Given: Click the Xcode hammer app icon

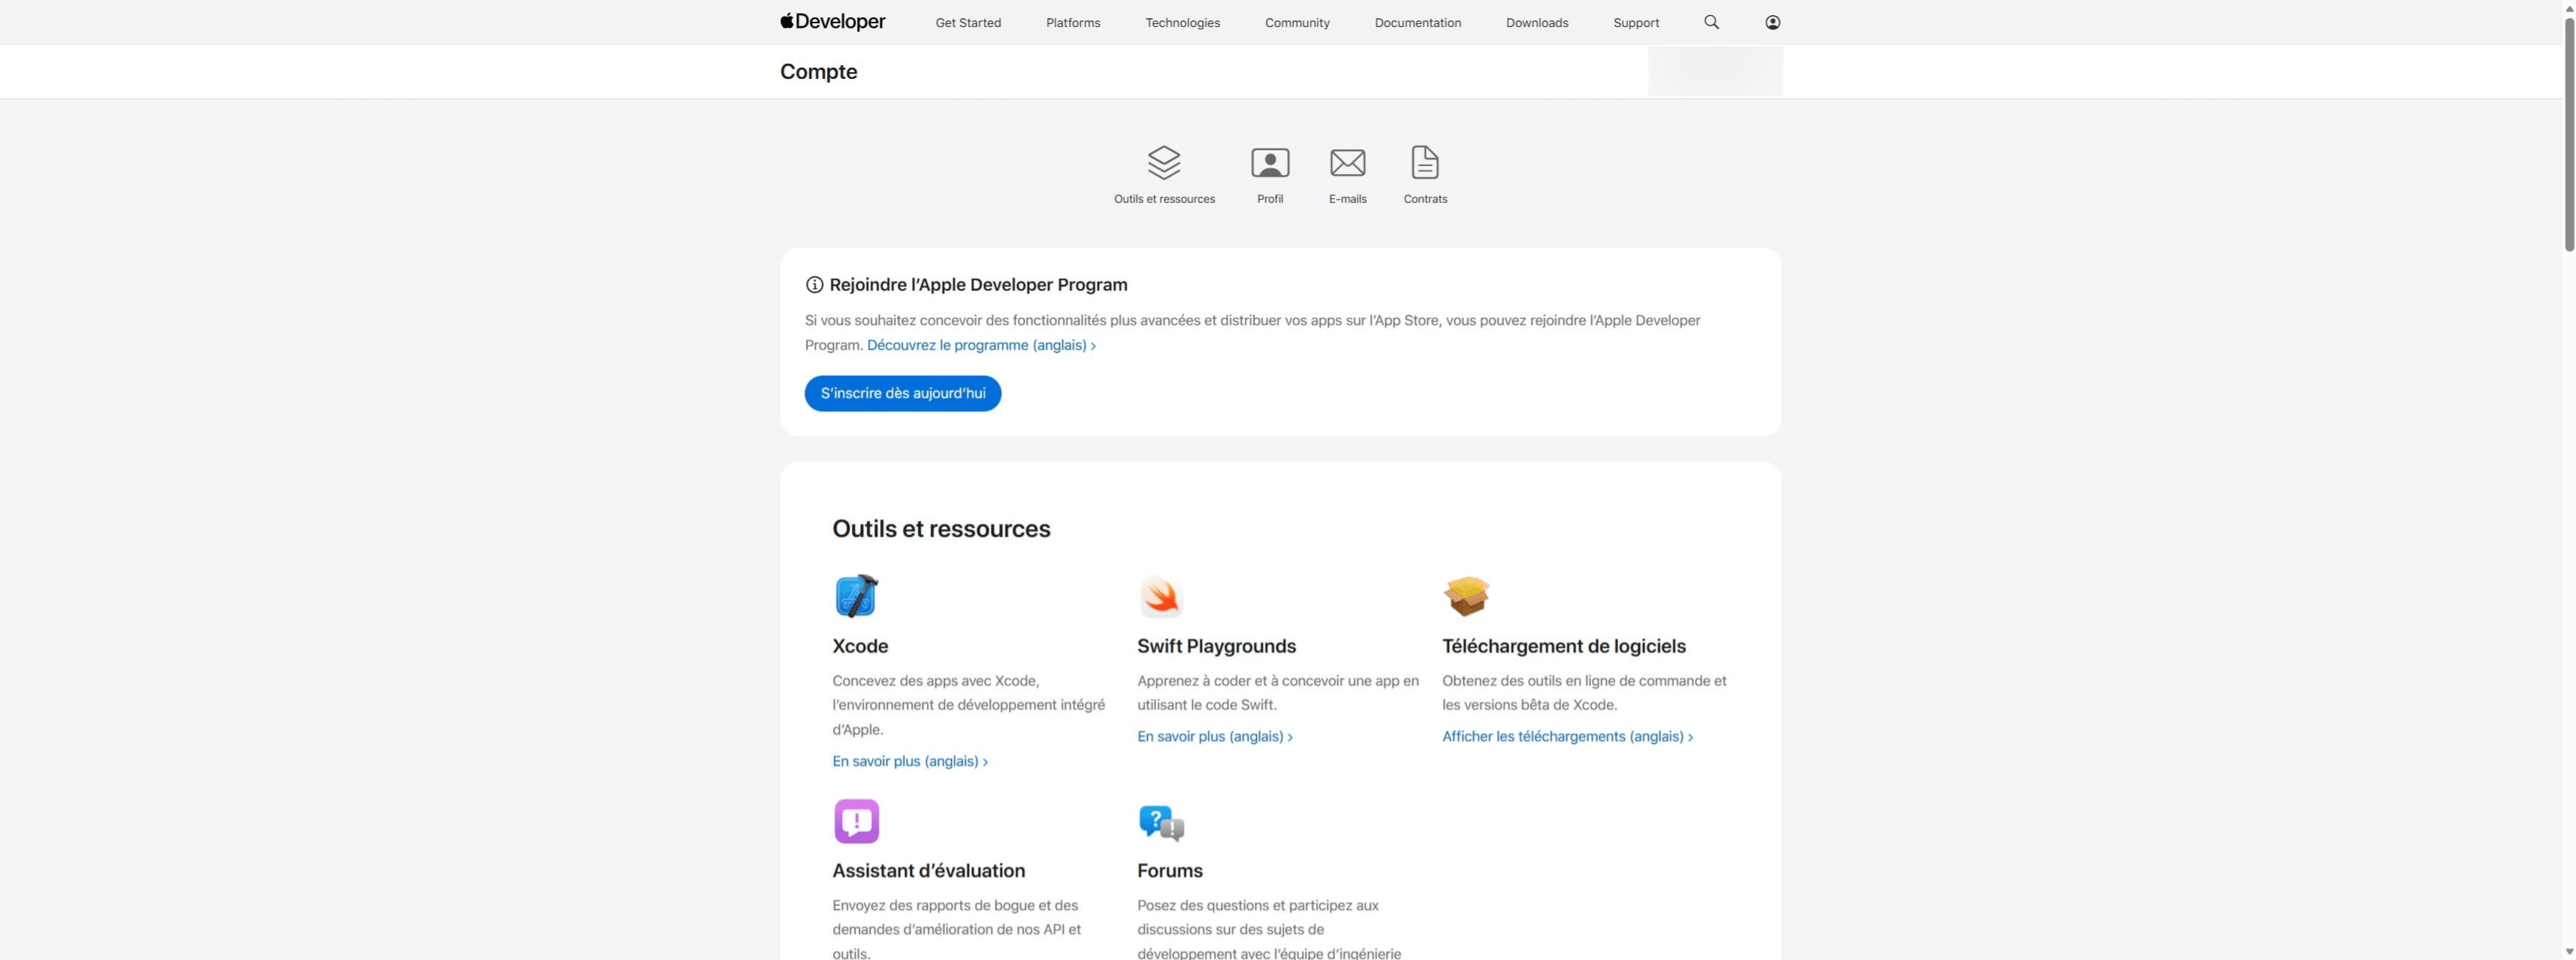Looking at the screenshot, I should (856, 596).
